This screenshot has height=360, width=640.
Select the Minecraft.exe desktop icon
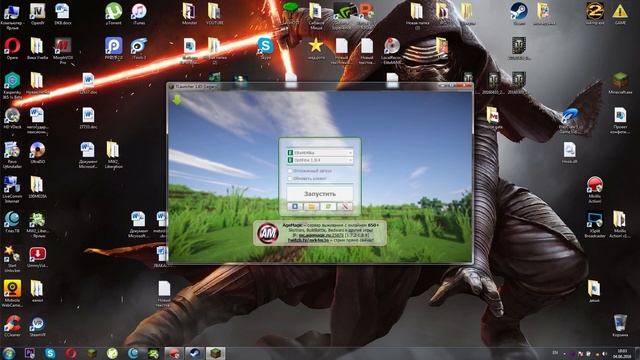pos(620,84)
